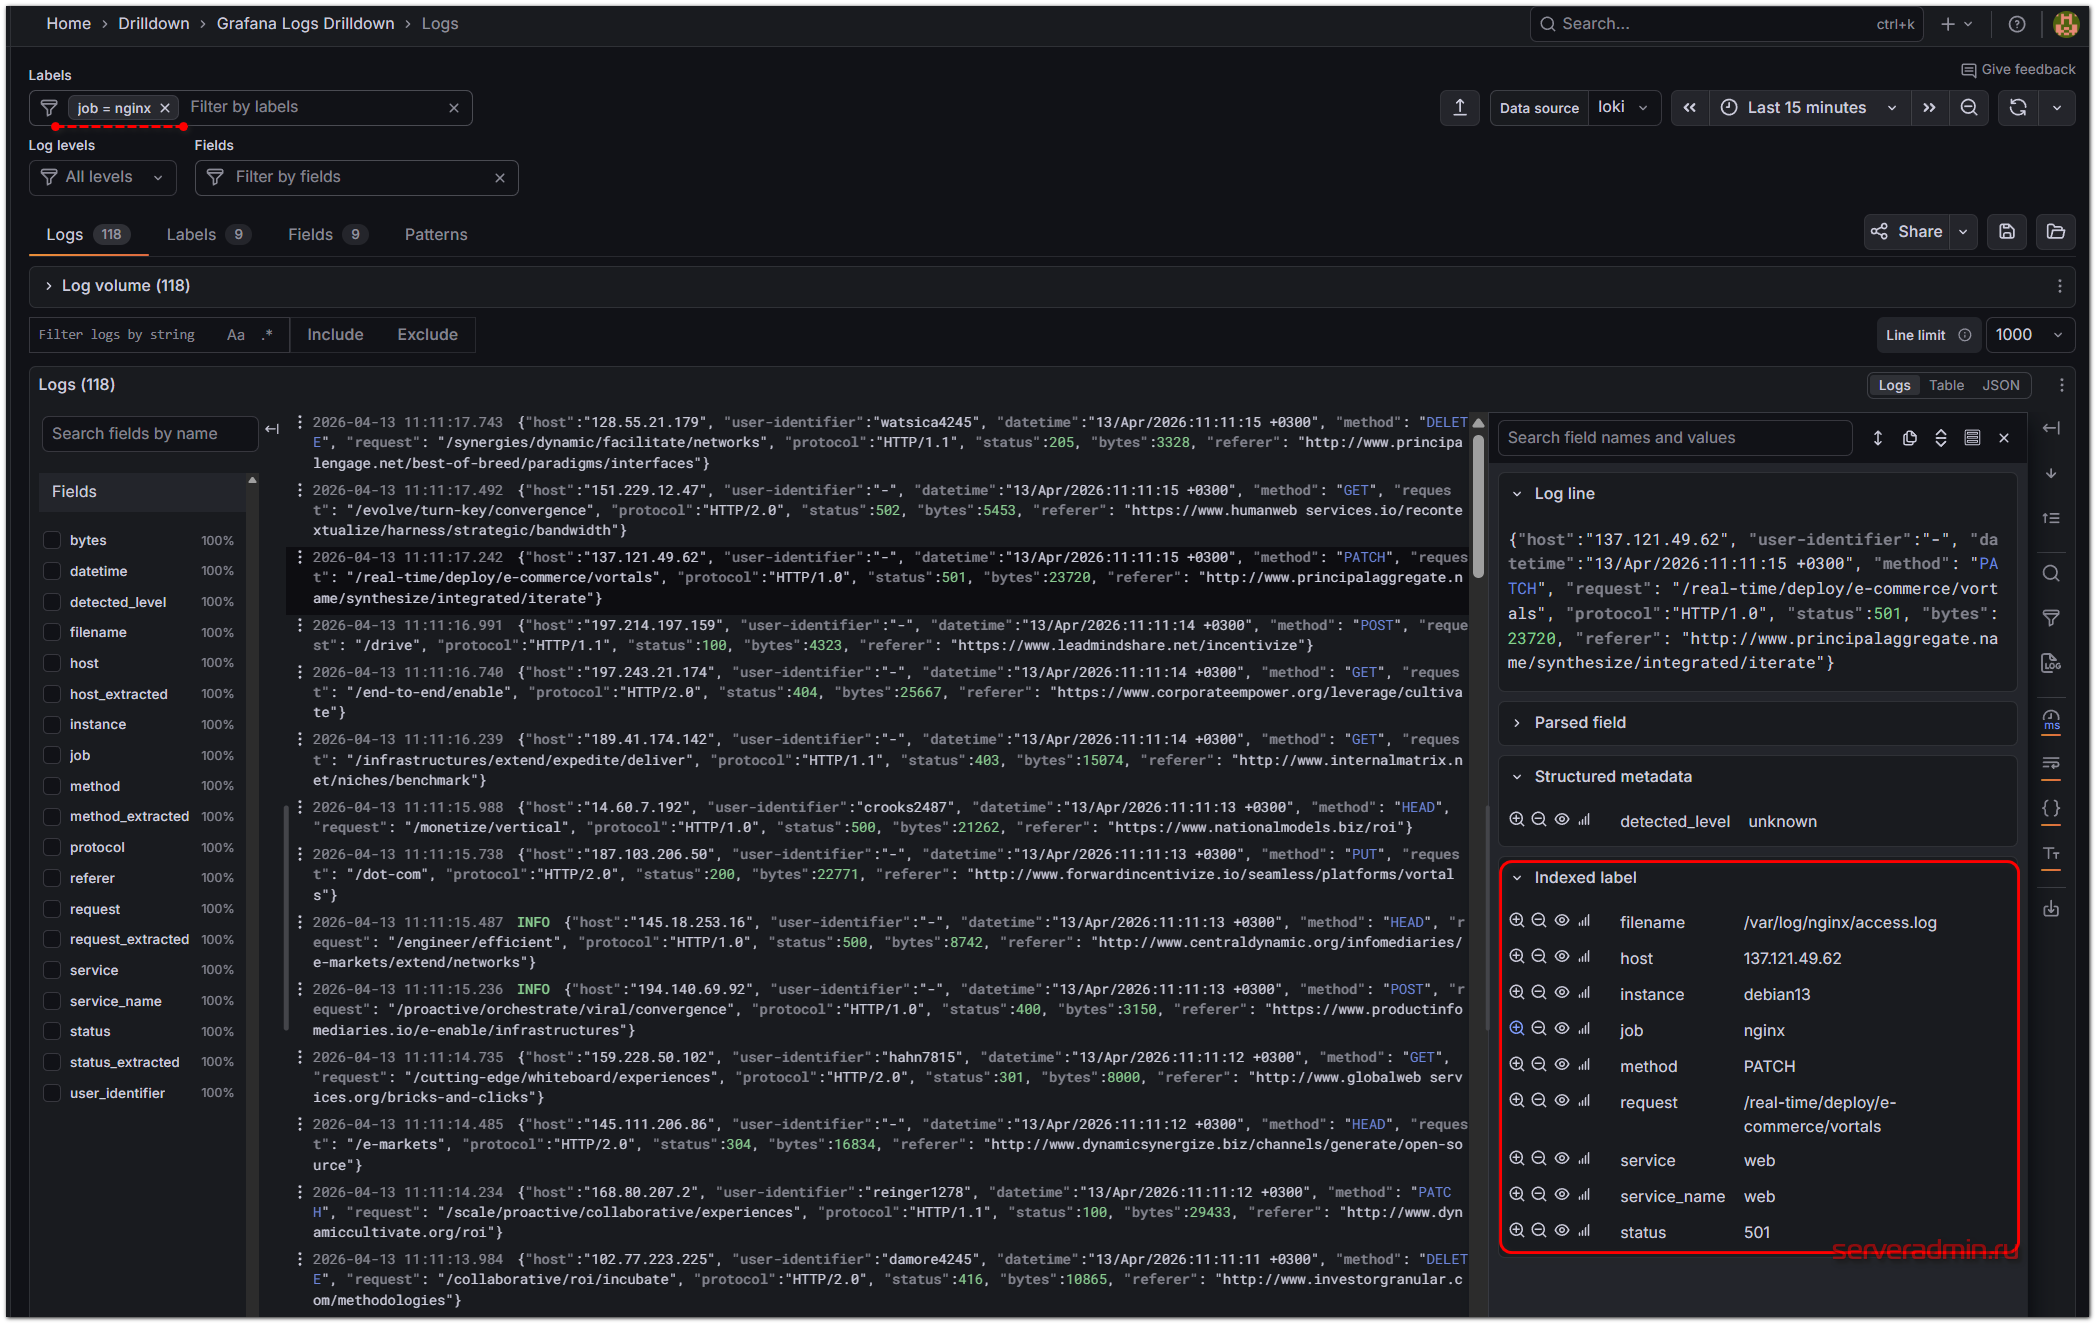Switch to the Table view
Viewport: 2095px width, 1323px height.
1945,385
